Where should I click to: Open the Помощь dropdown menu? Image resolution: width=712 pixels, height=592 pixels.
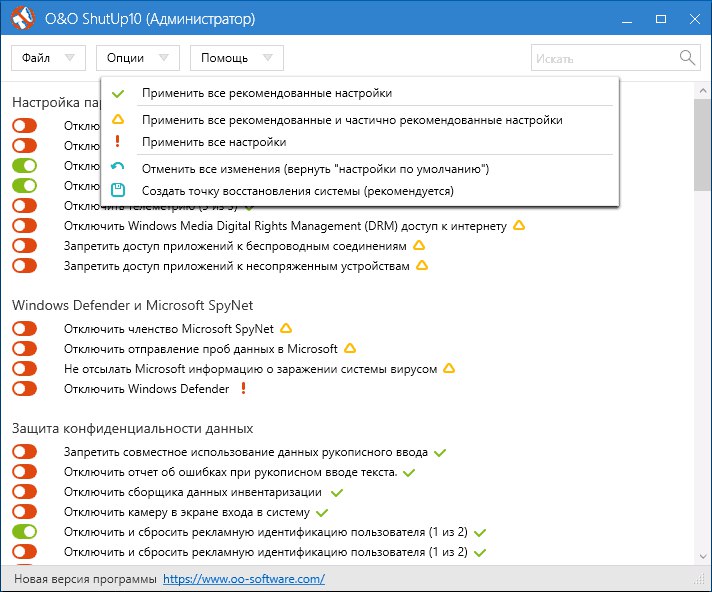coord(236,58)
